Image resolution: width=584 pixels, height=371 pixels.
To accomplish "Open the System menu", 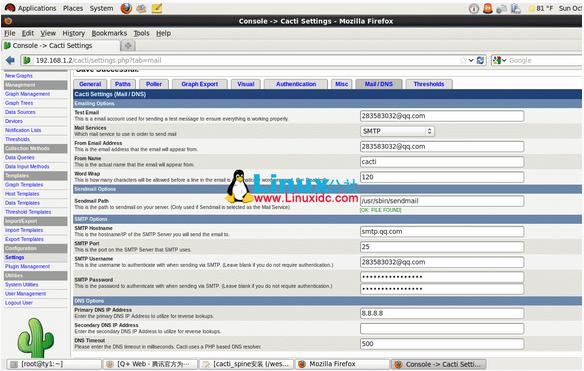I will 101,8.
